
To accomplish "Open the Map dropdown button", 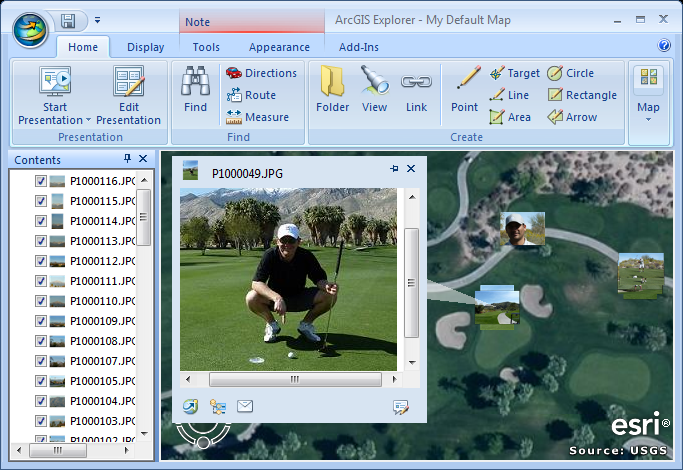I will click(648, 95).
